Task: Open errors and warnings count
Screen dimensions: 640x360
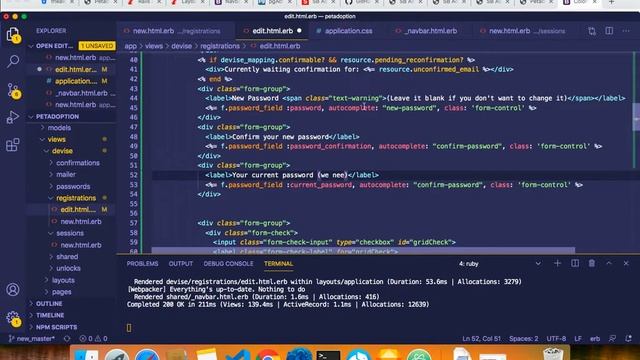Action: tap(93, 338)
